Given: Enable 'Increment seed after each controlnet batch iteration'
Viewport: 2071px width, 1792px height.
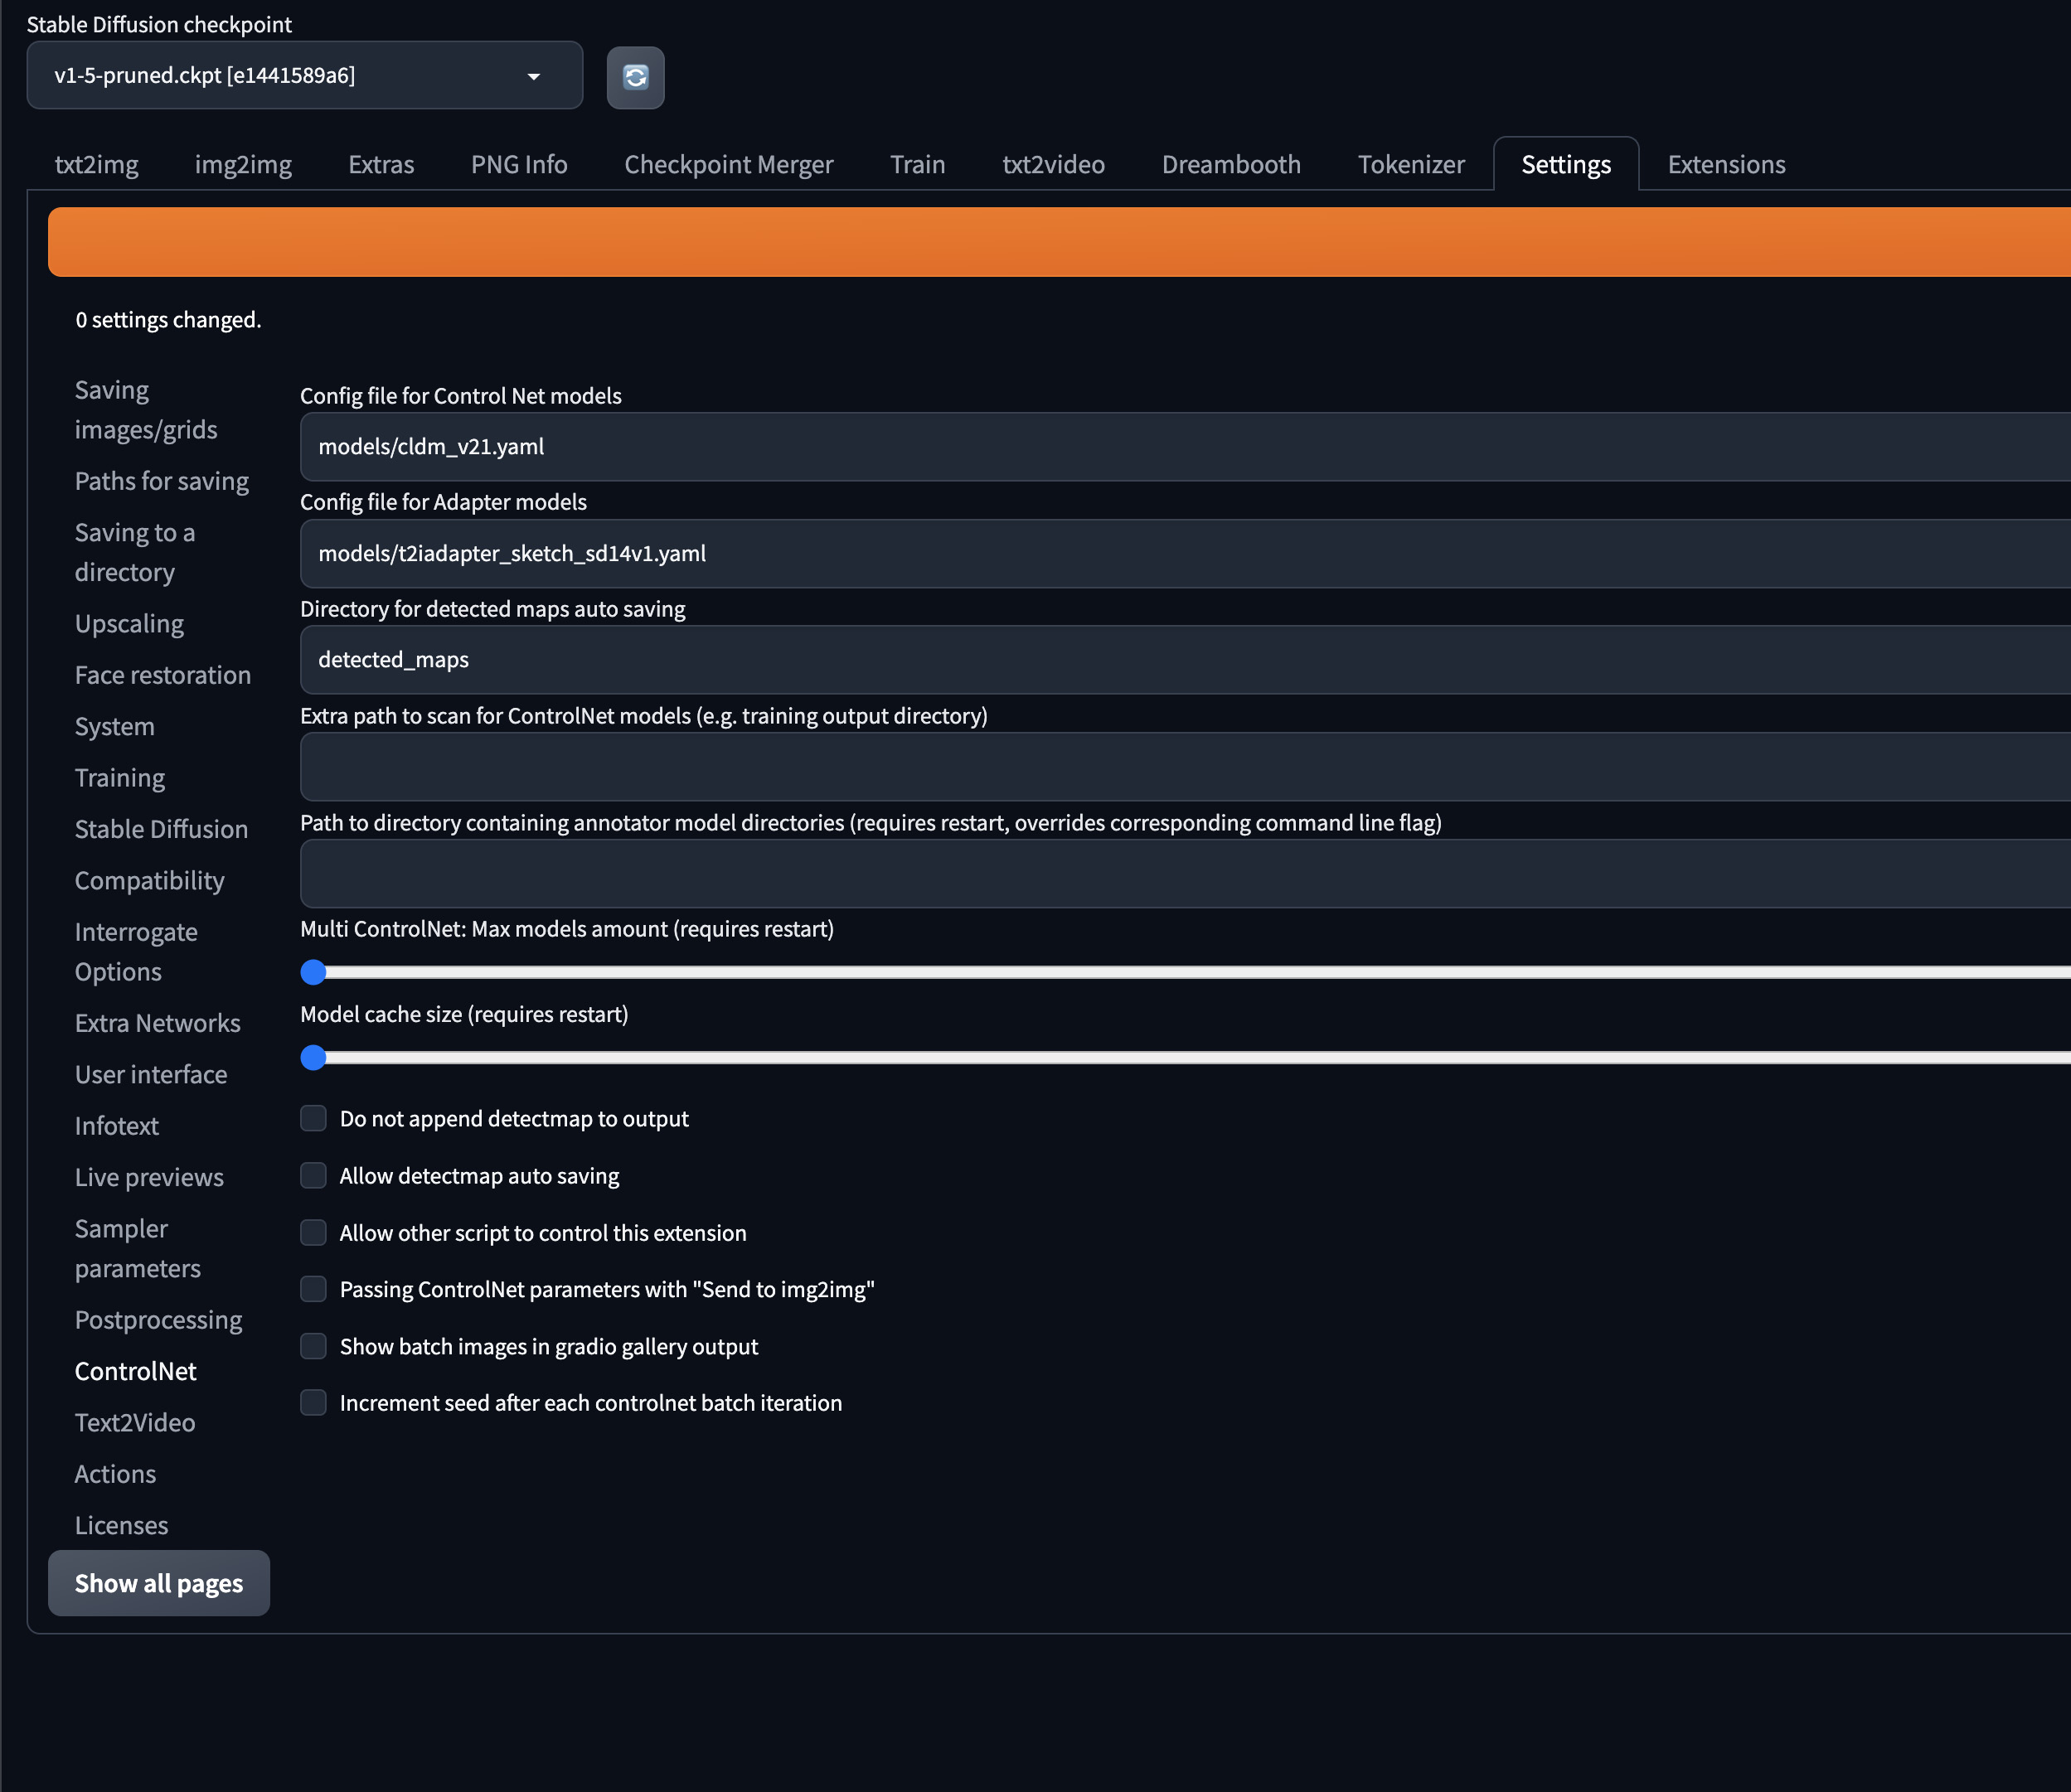Looking at the screenshot, I should (313, 1402).
